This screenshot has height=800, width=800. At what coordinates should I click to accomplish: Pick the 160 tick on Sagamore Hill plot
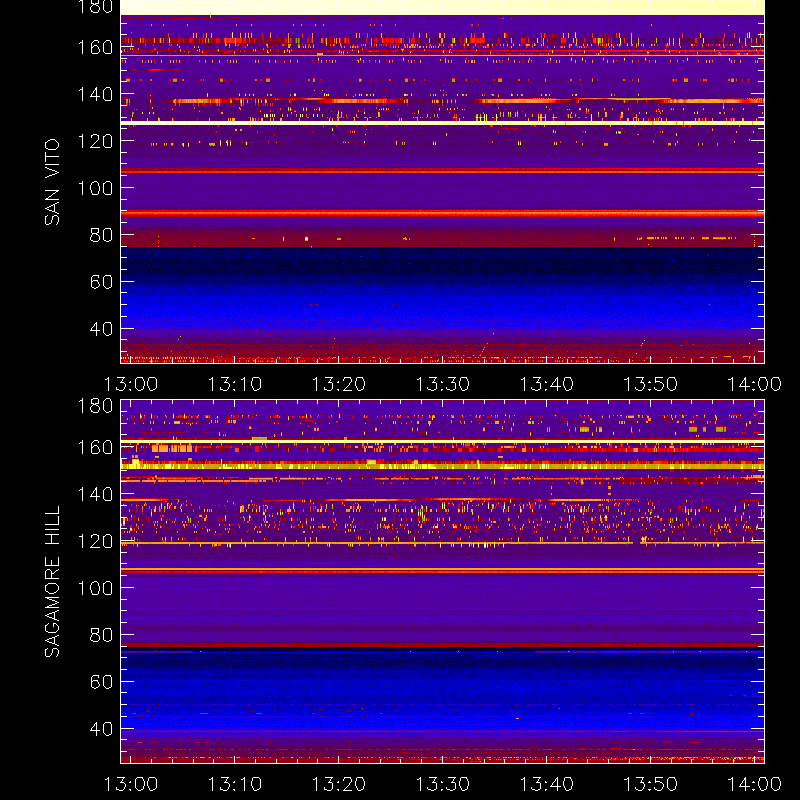pos(95,447)
